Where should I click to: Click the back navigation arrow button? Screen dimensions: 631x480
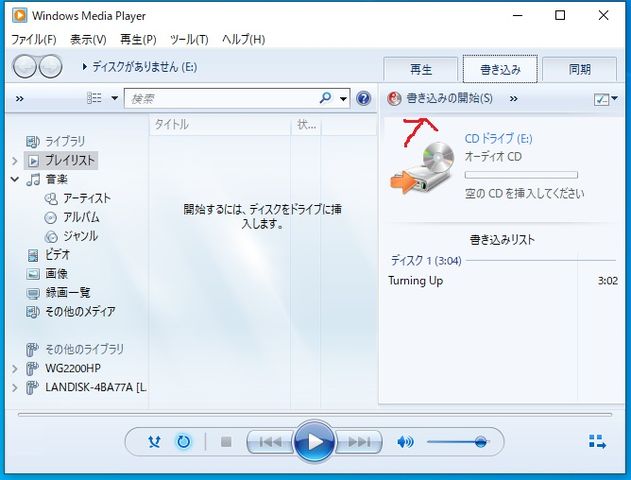point(25,66)
